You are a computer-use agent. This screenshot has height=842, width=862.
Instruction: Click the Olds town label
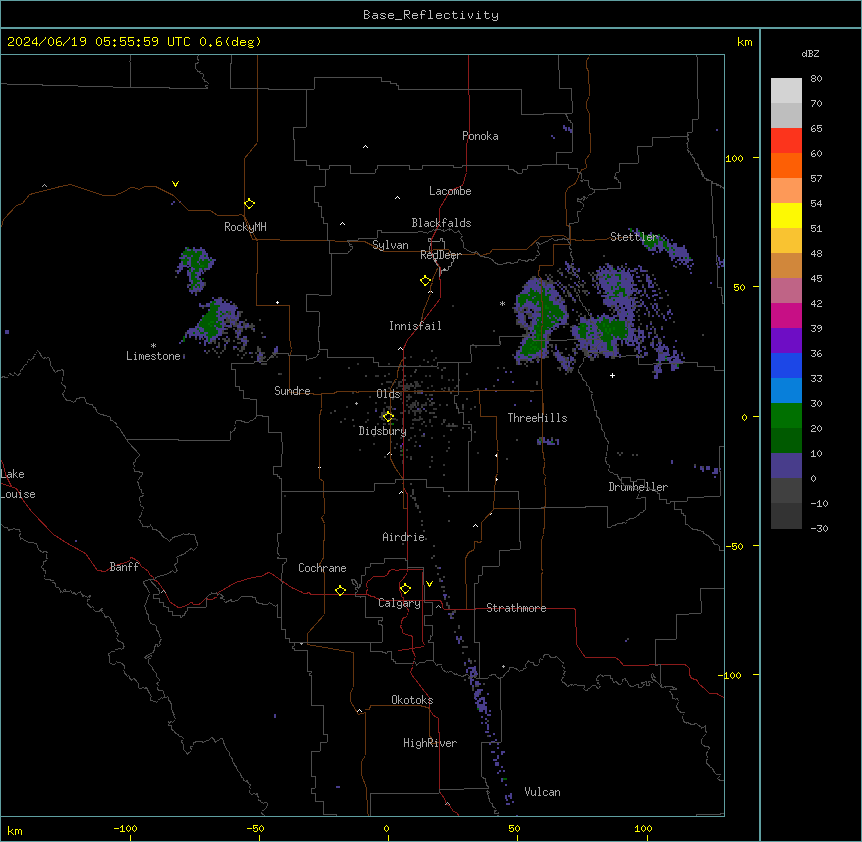[x=388, y=394]
